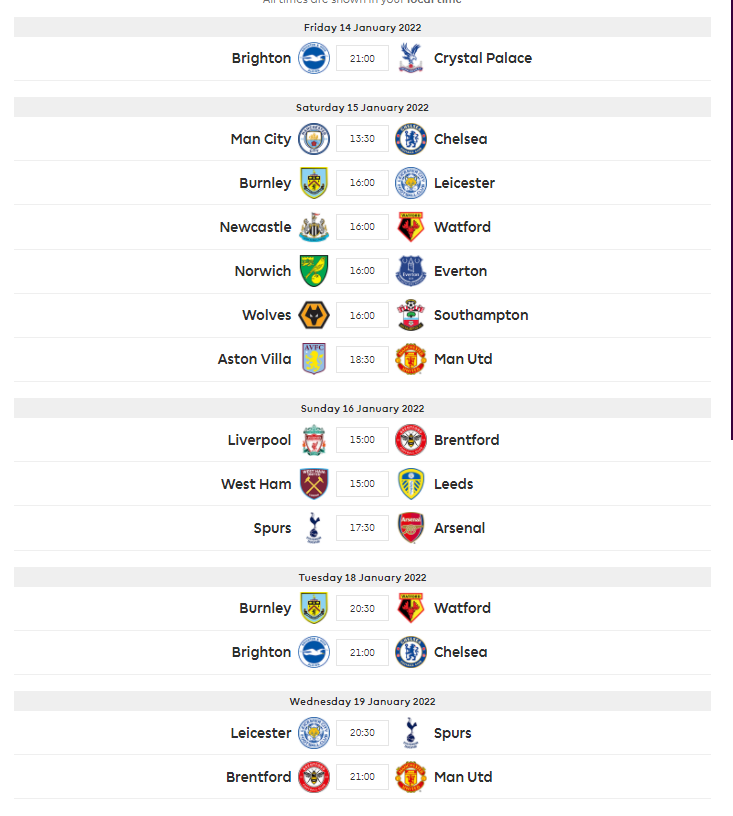Click Brighton name in Friday fixture
Screen dimensions: 733x816
click(x=261, y=58)
